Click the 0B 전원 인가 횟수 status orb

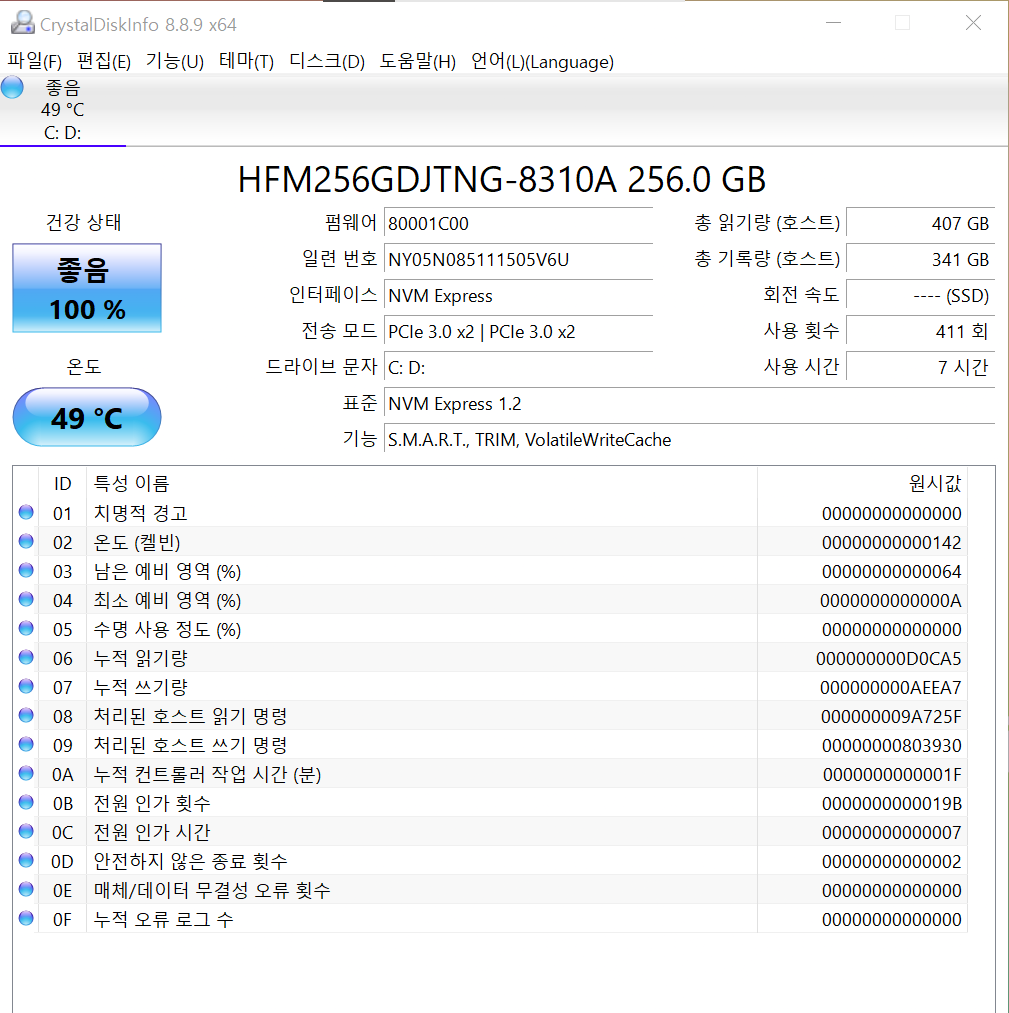(x=26, y=802)
